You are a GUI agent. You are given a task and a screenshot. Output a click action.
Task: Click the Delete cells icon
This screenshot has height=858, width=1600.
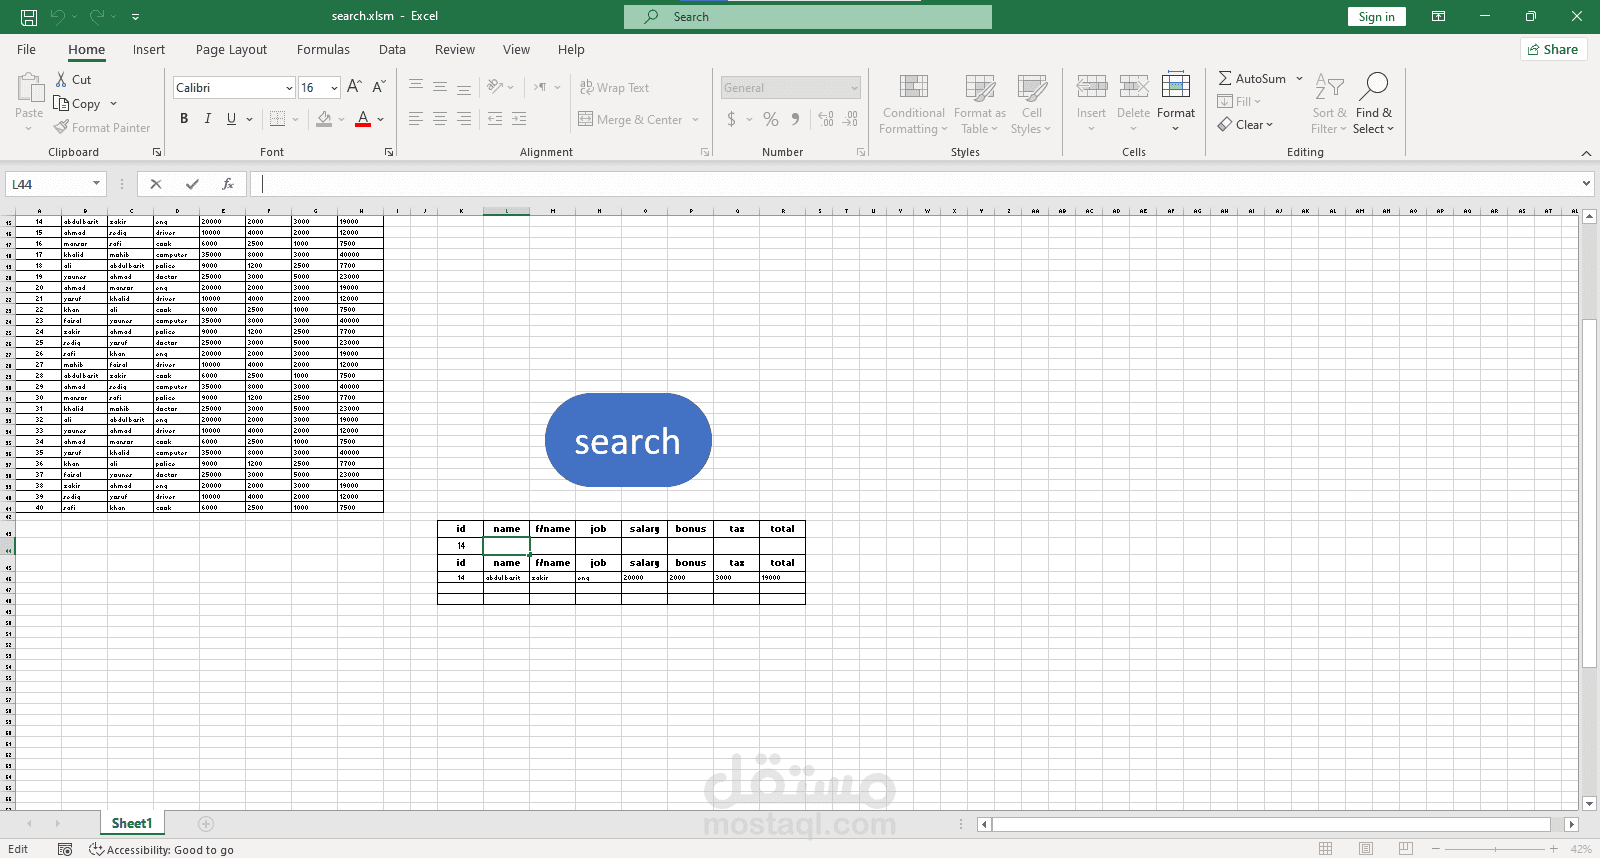[x=1133, y=86]
